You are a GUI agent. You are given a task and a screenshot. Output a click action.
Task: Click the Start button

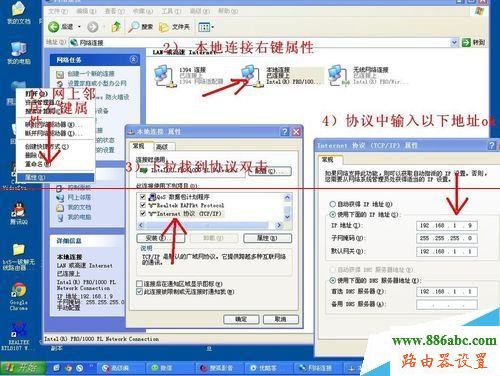tap(22, 368)
